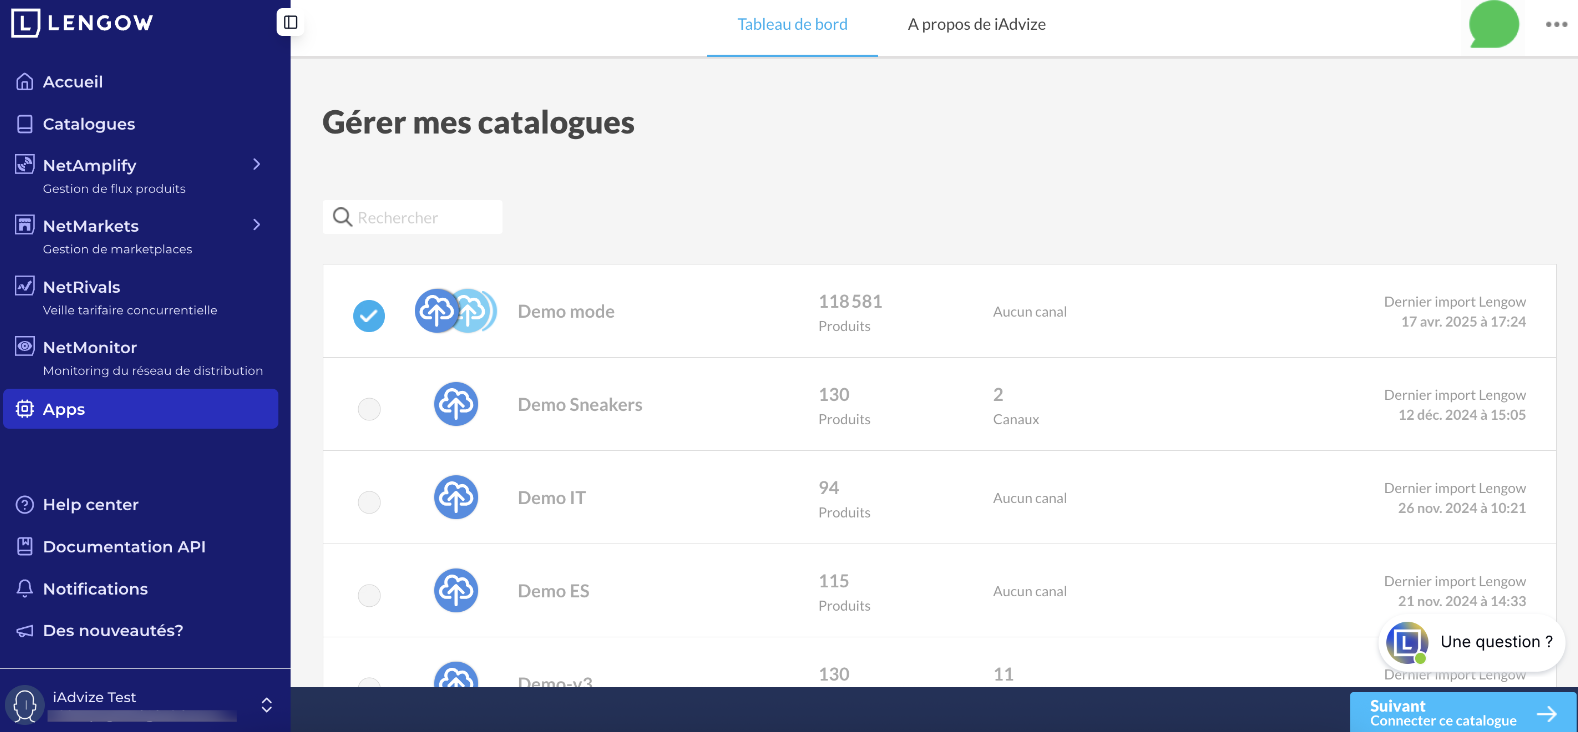Click the Documentation API bookmark icon
Screen dimensions: 1578x732
point(25,547)
